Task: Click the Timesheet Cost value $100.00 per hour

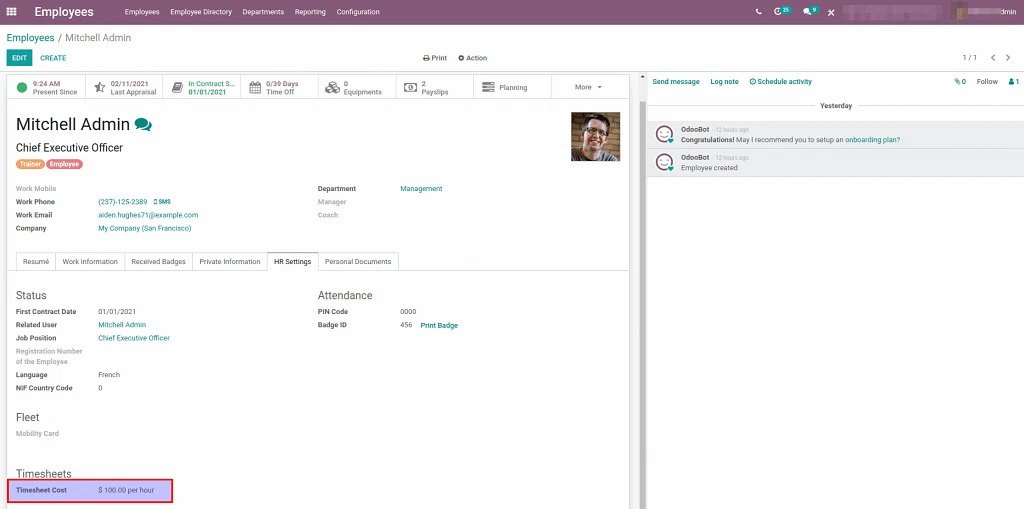Action: point(126,490)
